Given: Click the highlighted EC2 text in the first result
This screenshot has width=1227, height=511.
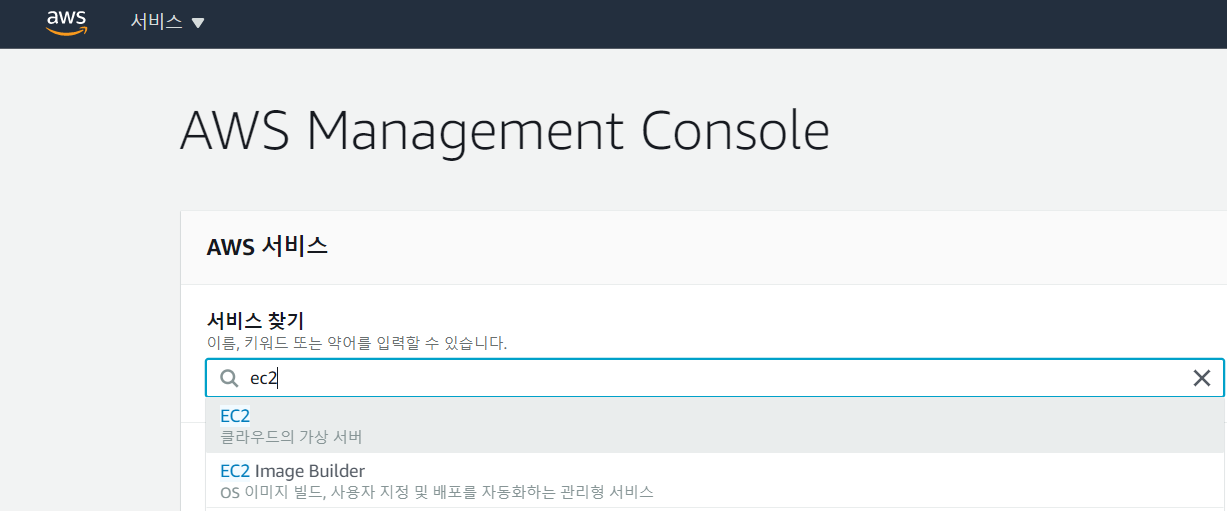Looking at the screenshot, I should pos(235,416).
